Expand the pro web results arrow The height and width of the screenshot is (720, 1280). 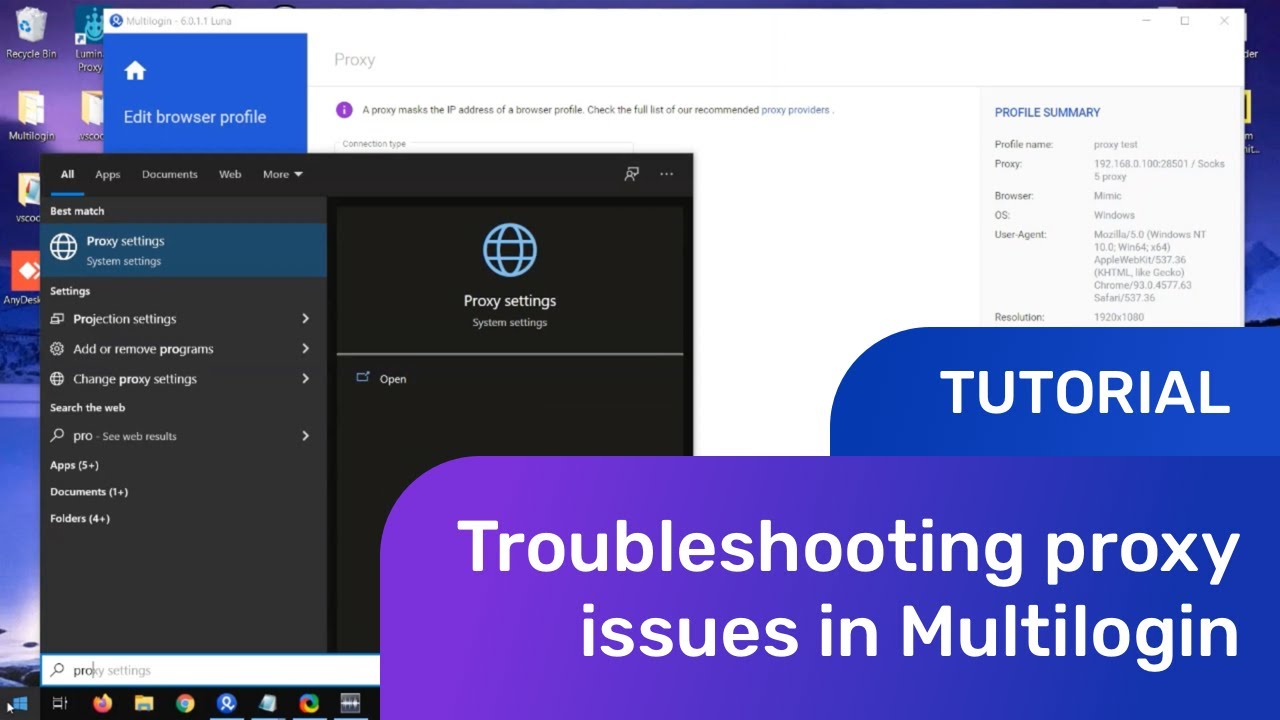point(305,436)
